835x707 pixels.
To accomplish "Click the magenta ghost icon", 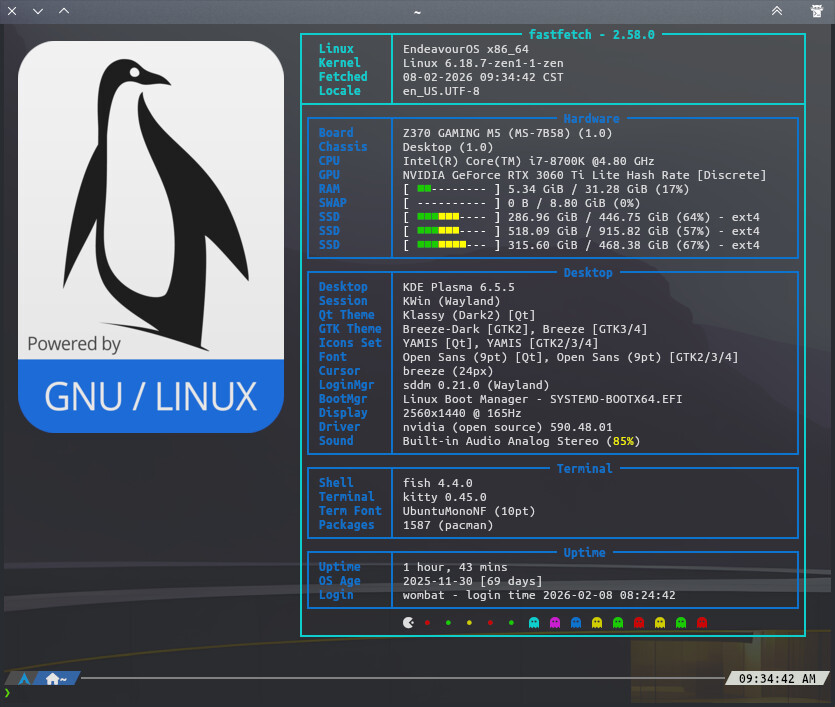I will tap(555, 622).
